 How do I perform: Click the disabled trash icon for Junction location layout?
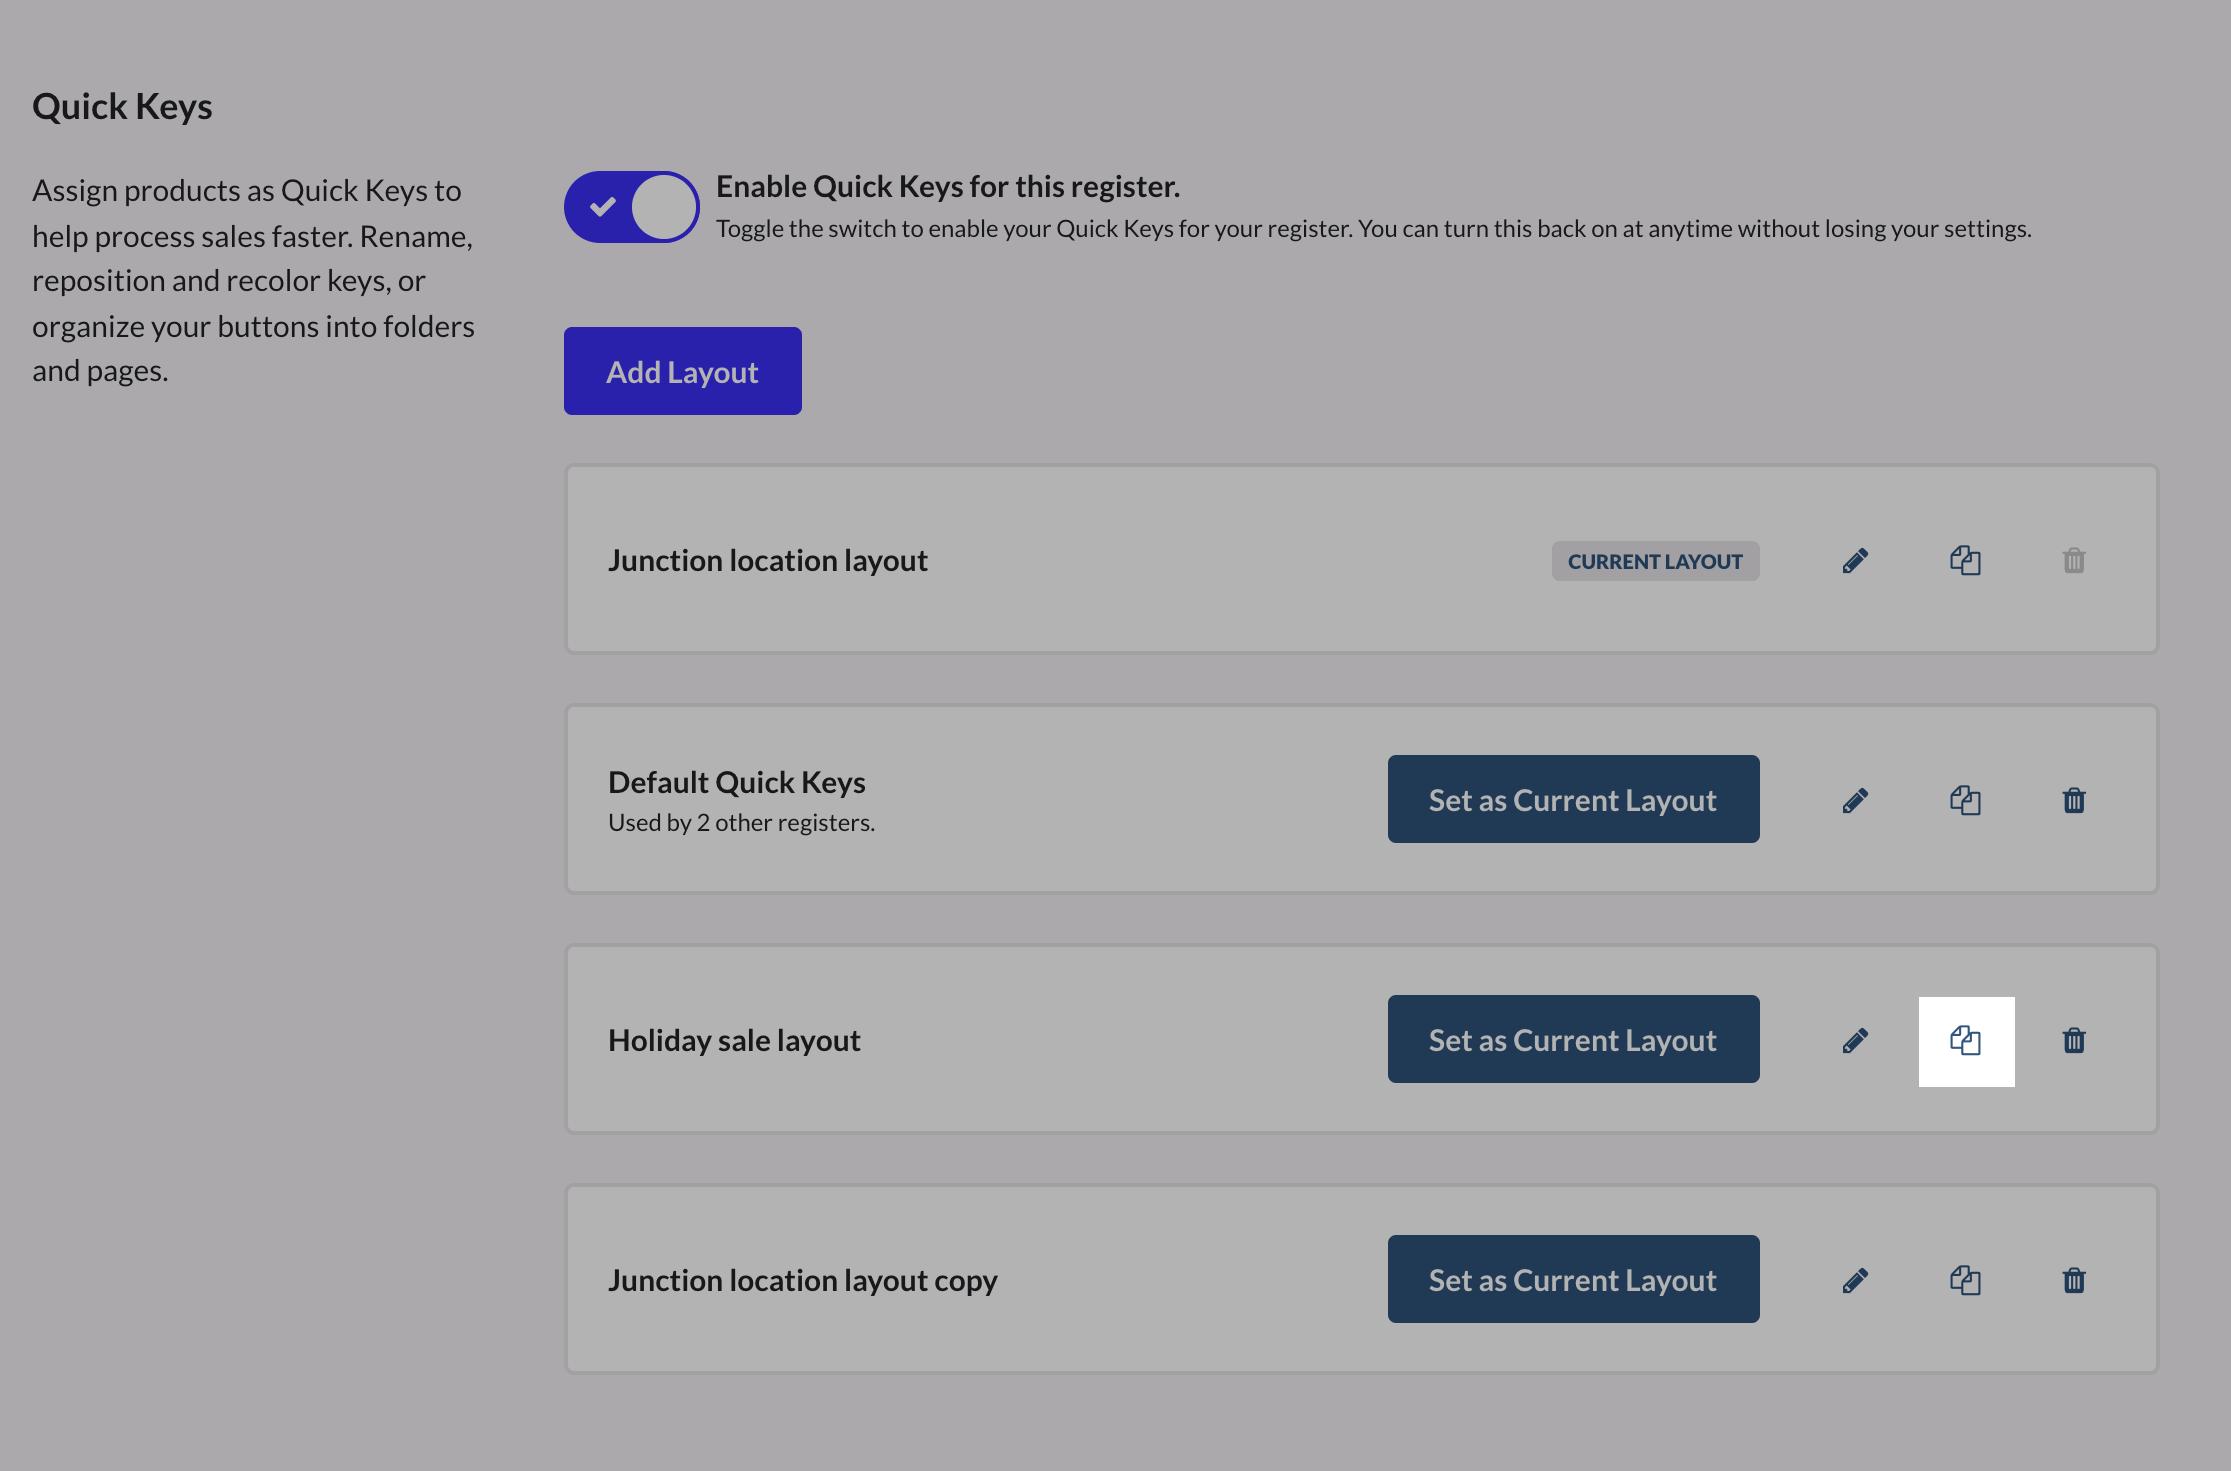pos(2074,561)
